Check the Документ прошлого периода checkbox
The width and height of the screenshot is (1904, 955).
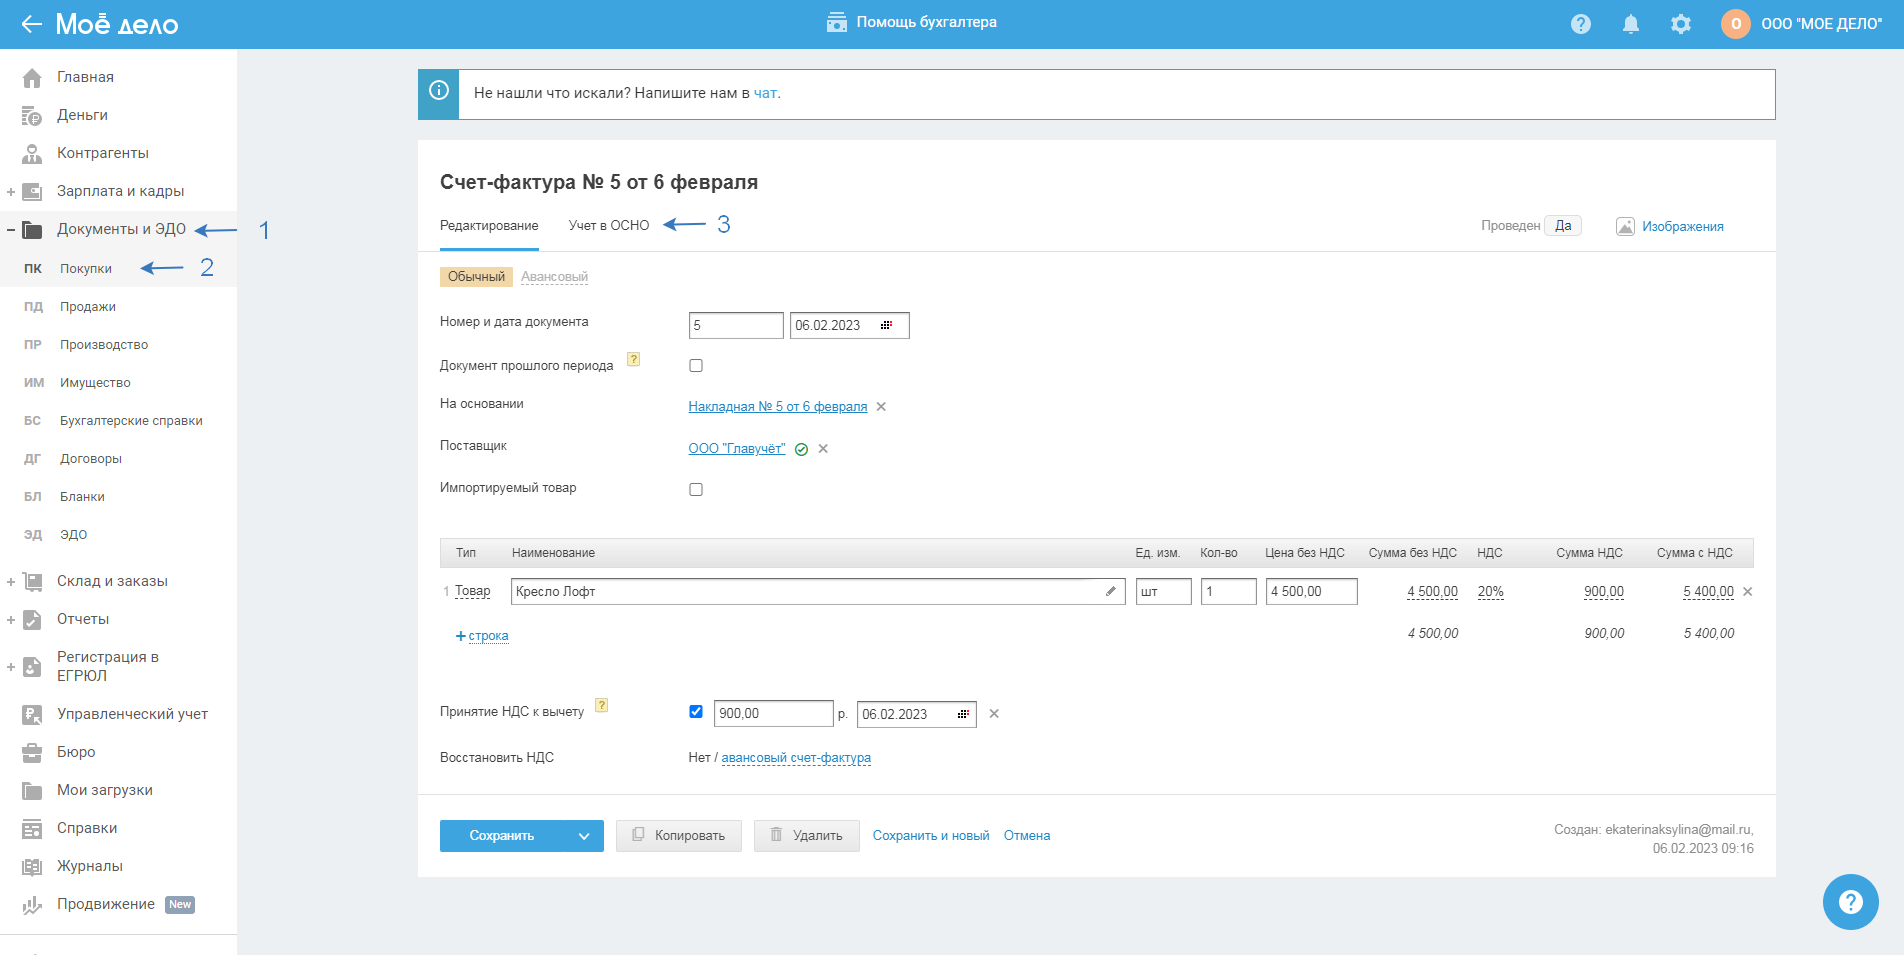pos(696,366)
